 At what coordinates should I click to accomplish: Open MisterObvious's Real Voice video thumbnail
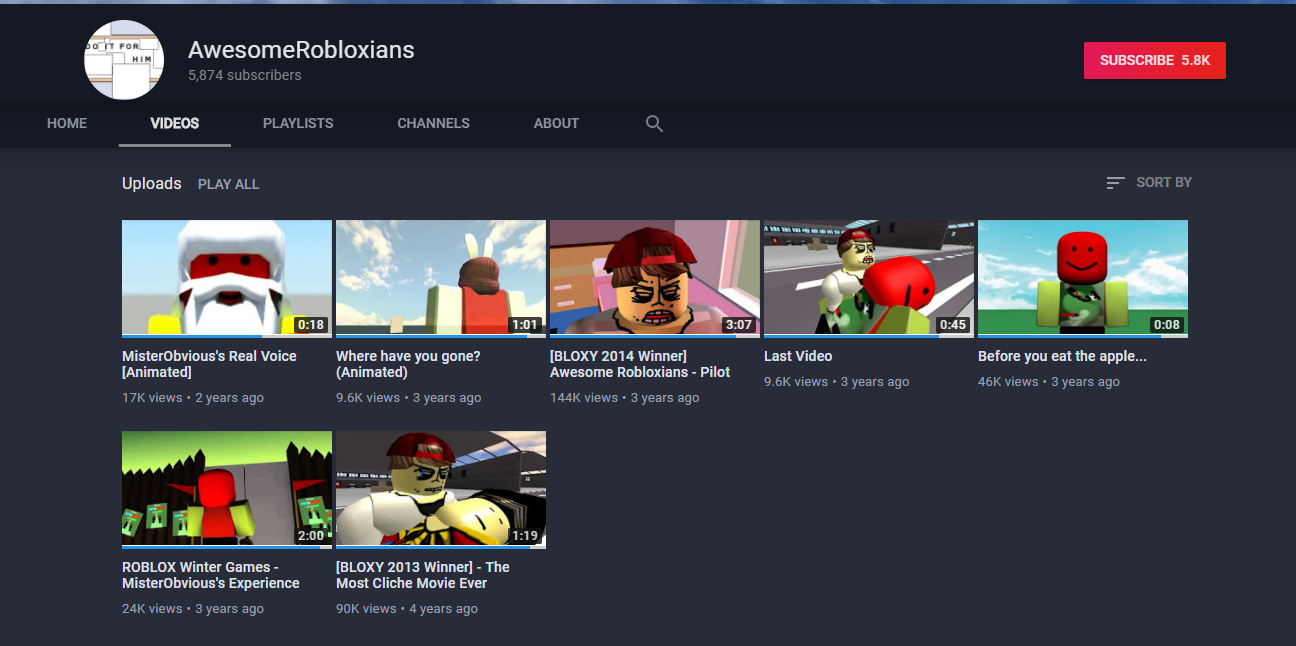227,279
